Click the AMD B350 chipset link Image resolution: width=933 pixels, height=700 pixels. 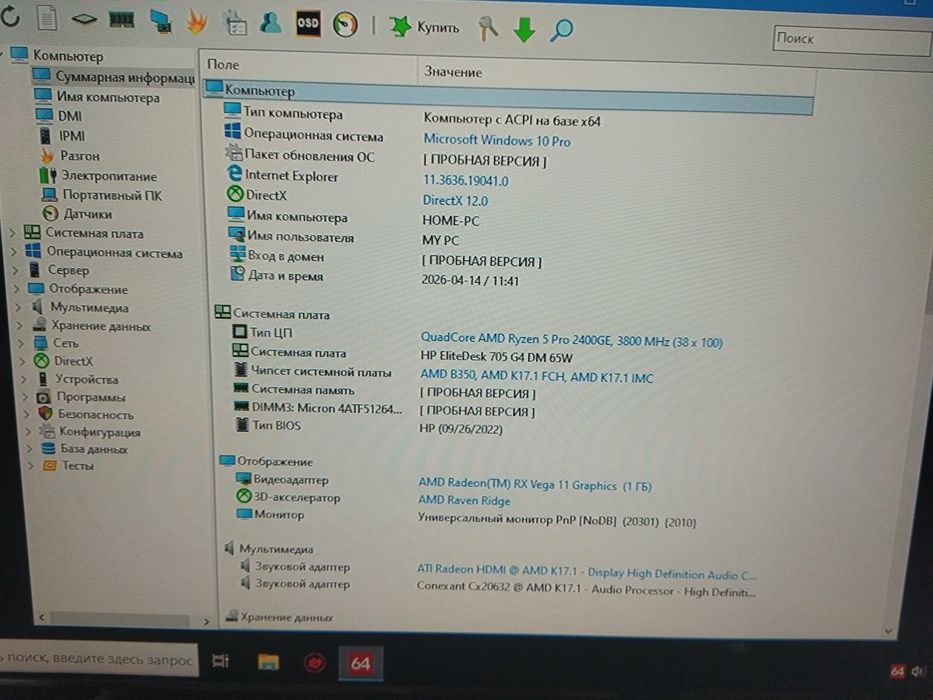click(x=536, y=376)
